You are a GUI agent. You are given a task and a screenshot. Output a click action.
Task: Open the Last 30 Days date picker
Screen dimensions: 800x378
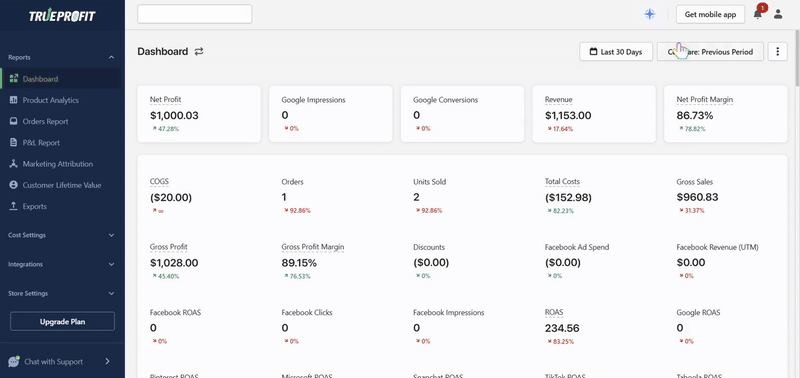point(616,52)
